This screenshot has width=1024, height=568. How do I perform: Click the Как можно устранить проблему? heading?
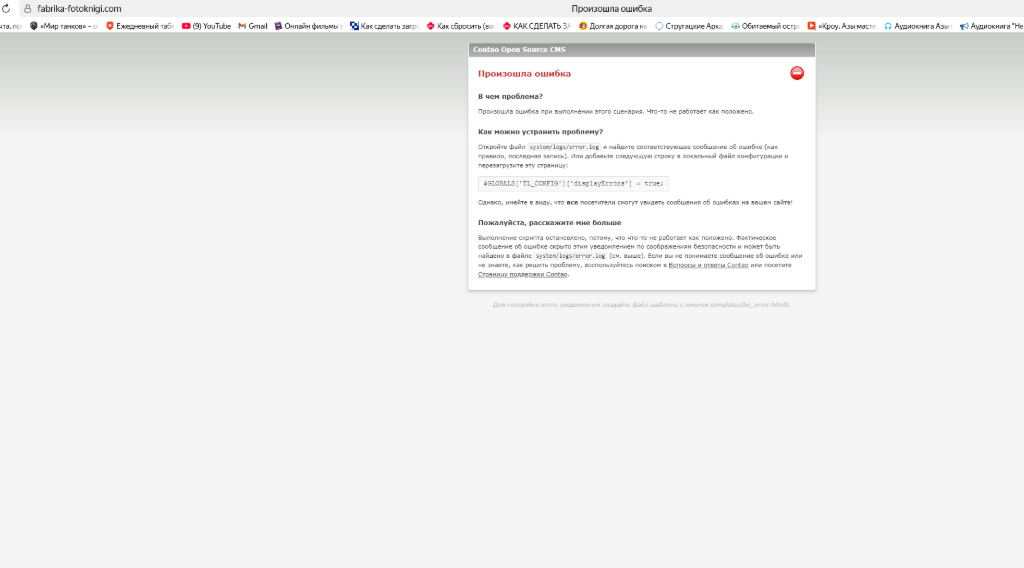(540, 132)
